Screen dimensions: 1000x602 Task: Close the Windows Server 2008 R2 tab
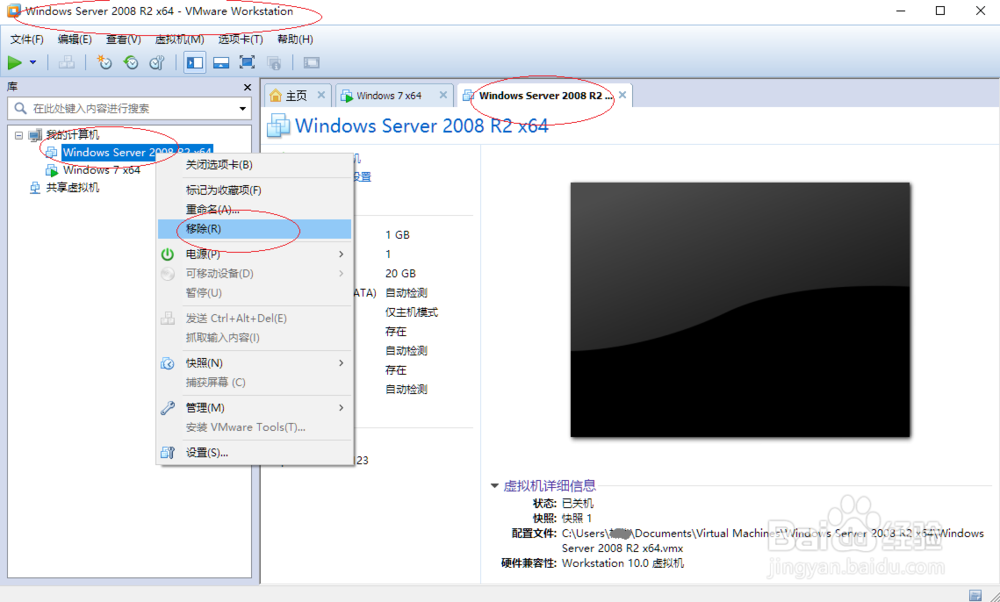622,95
